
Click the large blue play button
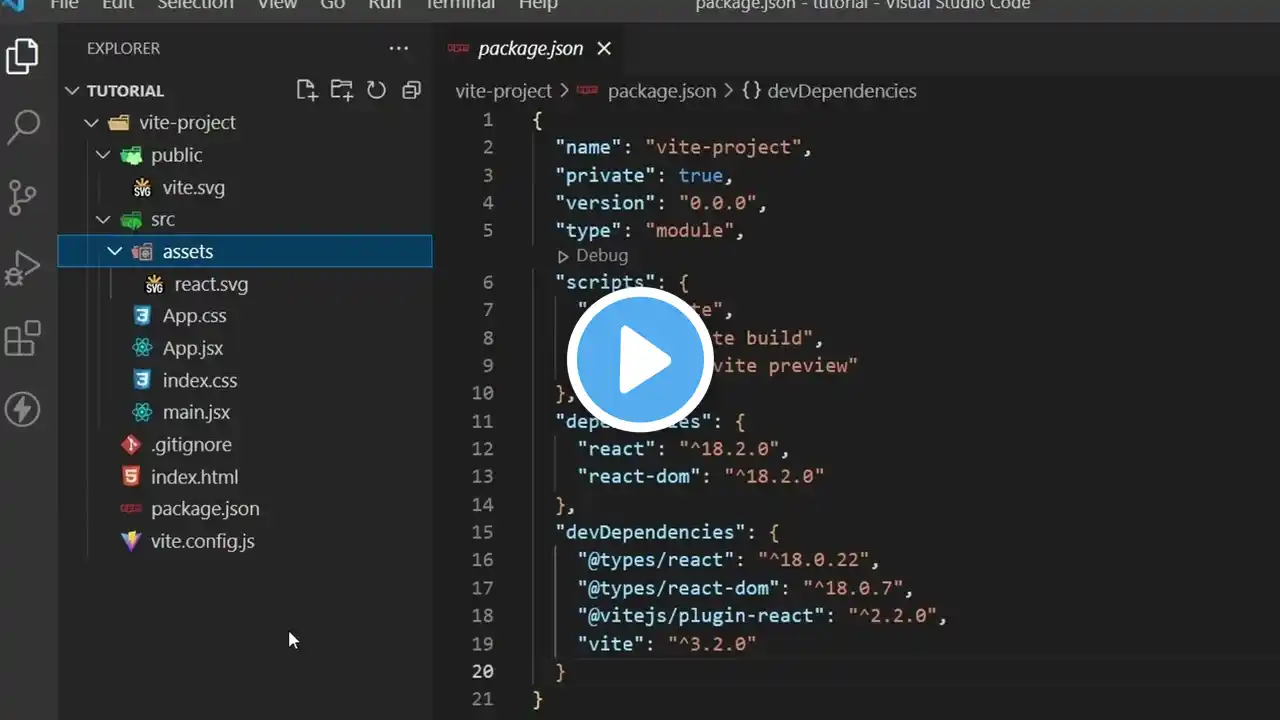click(640, 359)
